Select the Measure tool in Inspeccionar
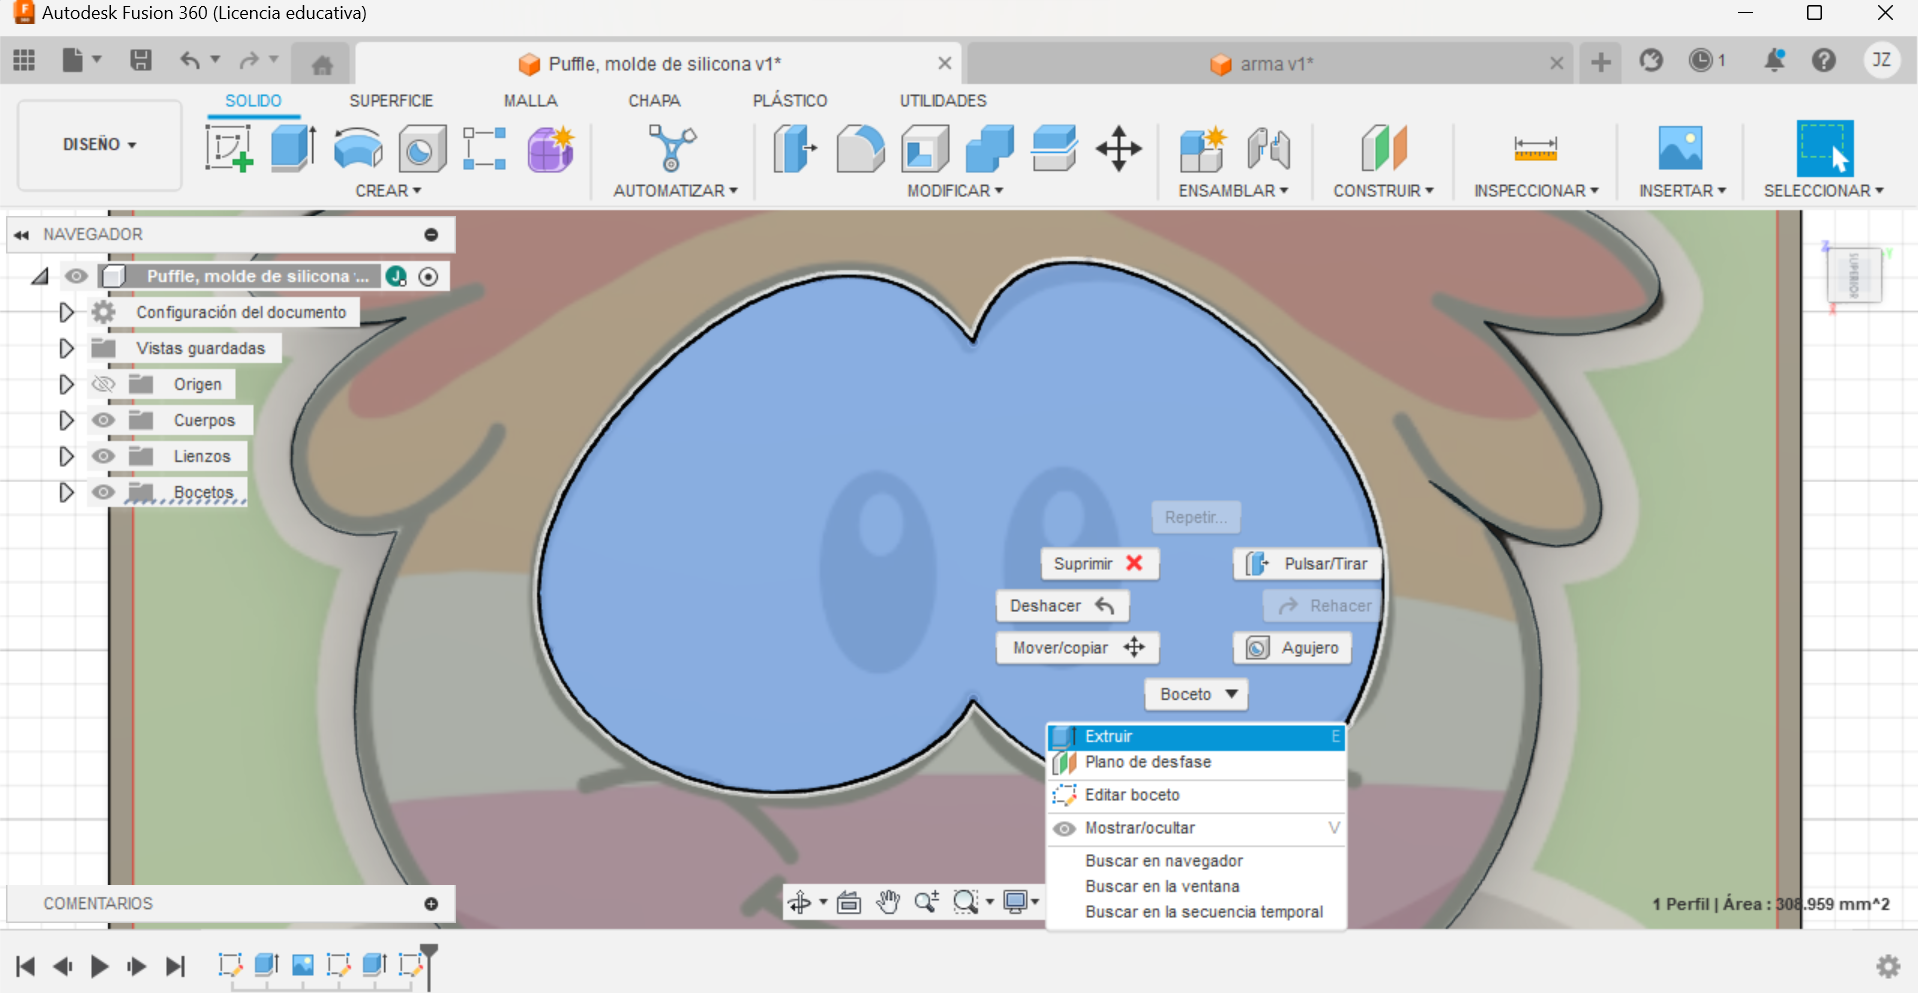The width and height of the screenshot is (1918, 993). [1535, 149]
